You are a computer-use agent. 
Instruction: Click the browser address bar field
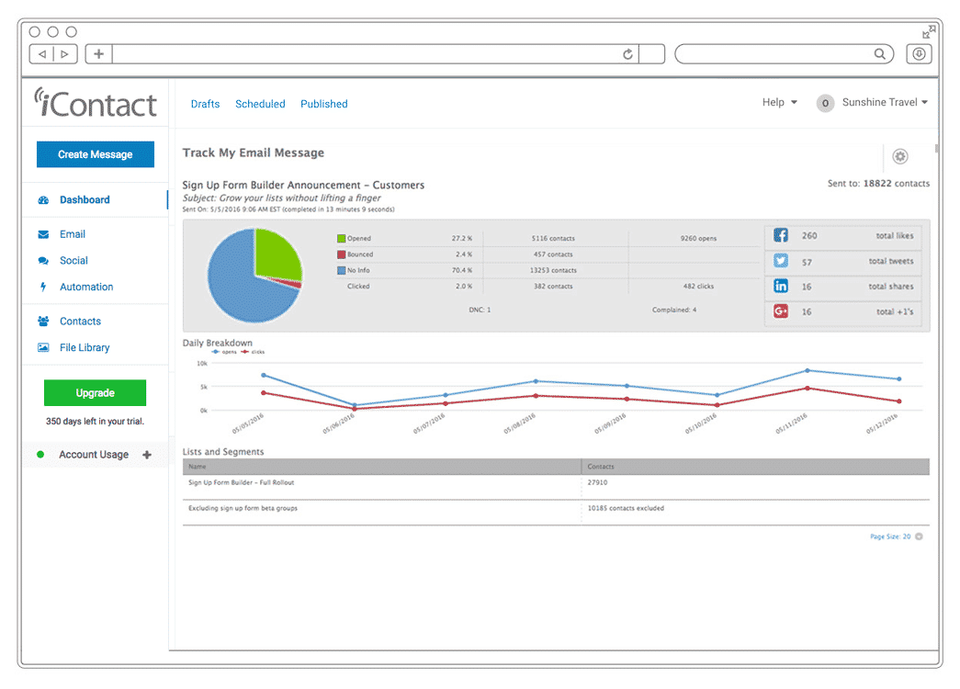(370, 54)
